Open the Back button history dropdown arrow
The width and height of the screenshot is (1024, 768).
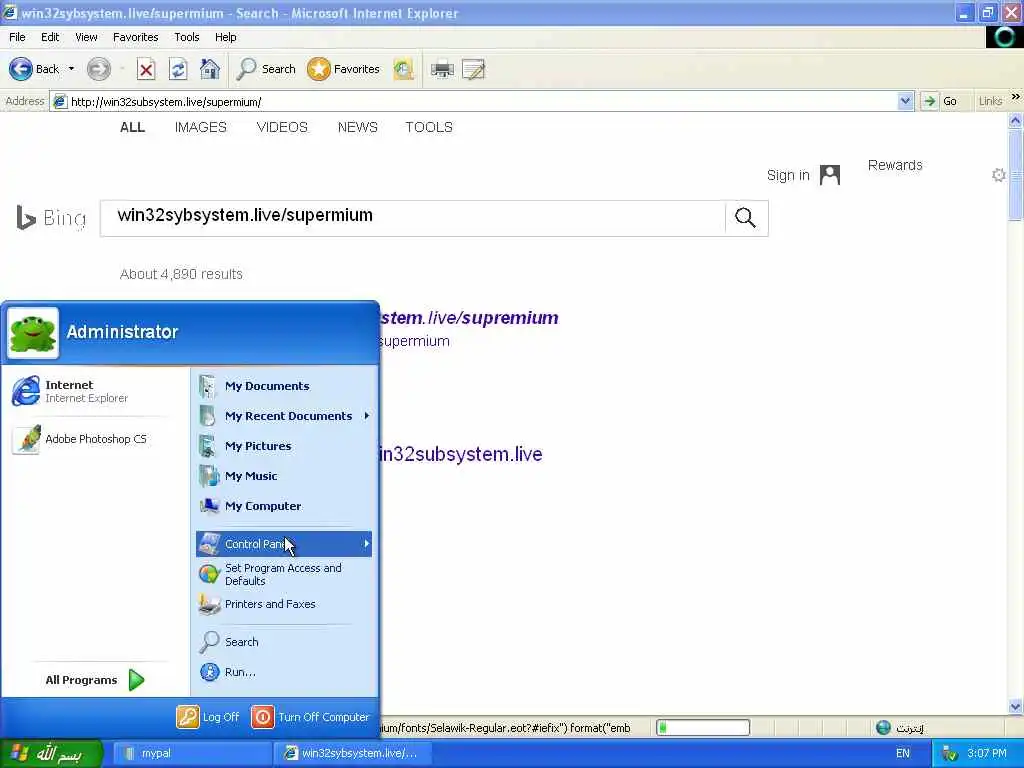click(x=71, y=69)
